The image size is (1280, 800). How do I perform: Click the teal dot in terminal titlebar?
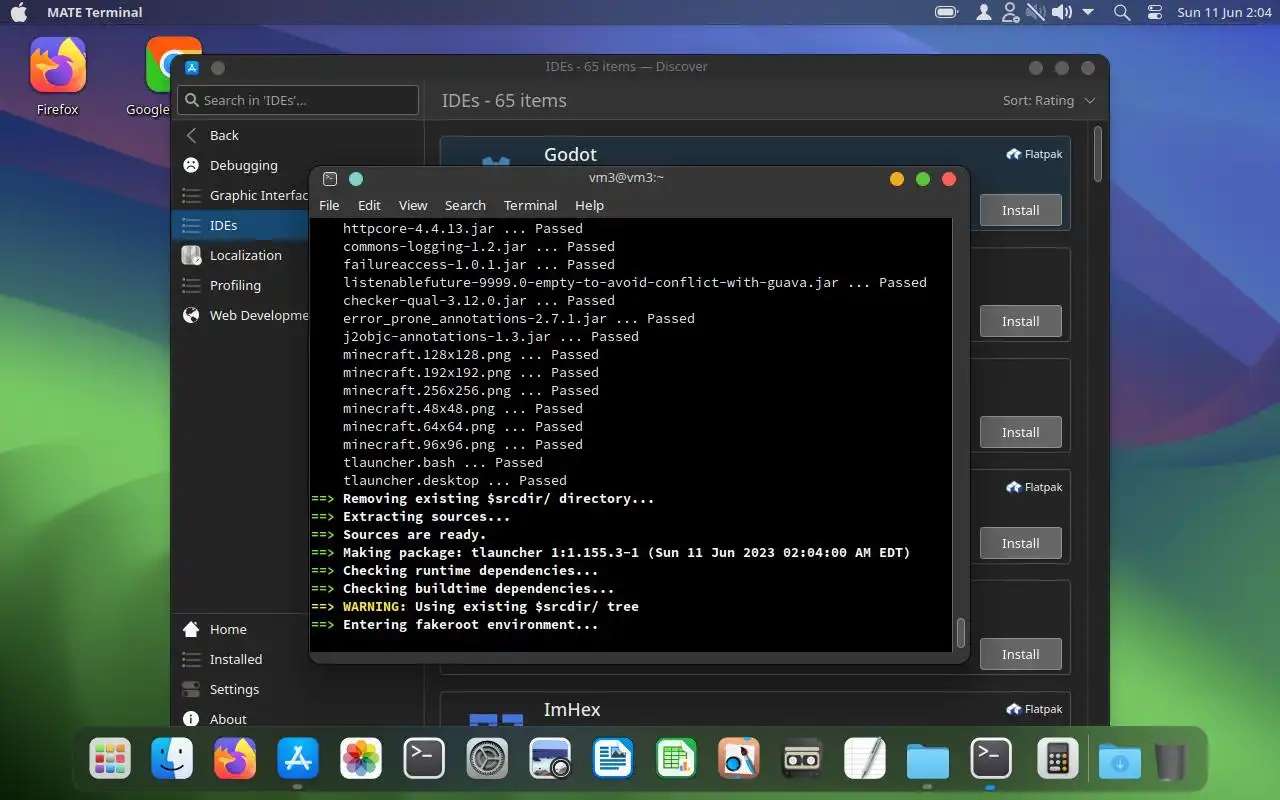pyautogui.click(x=356, y=179)
